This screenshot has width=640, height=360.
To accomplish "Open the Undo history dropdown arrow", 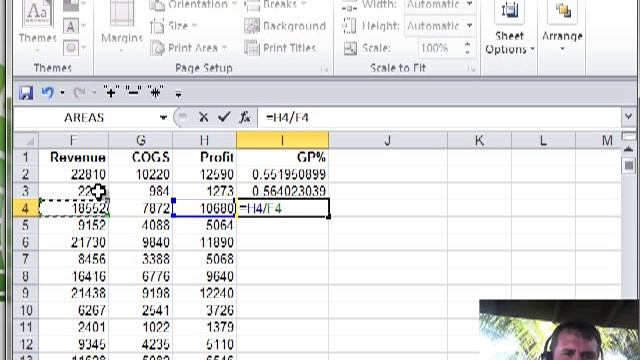I will pos(62,93).
